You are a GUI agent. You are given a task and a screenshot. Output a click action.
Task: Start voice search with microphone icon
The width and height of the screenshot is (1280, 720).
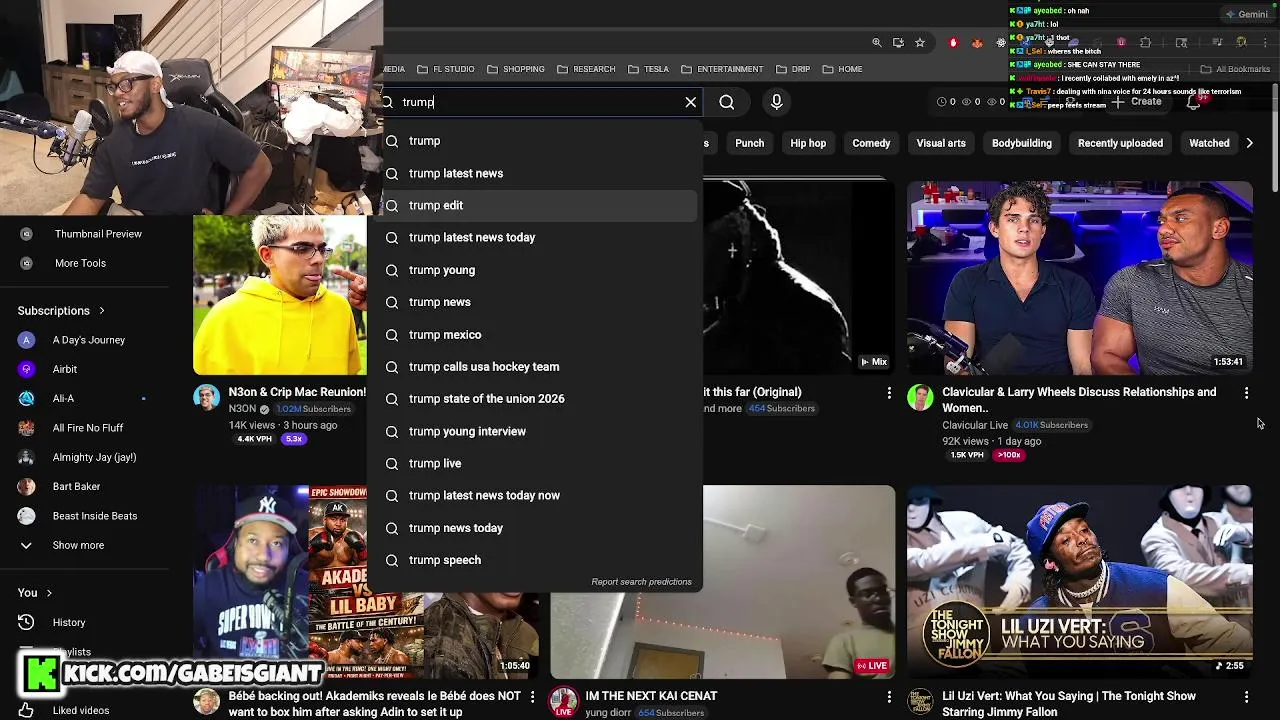pos(777,102)
